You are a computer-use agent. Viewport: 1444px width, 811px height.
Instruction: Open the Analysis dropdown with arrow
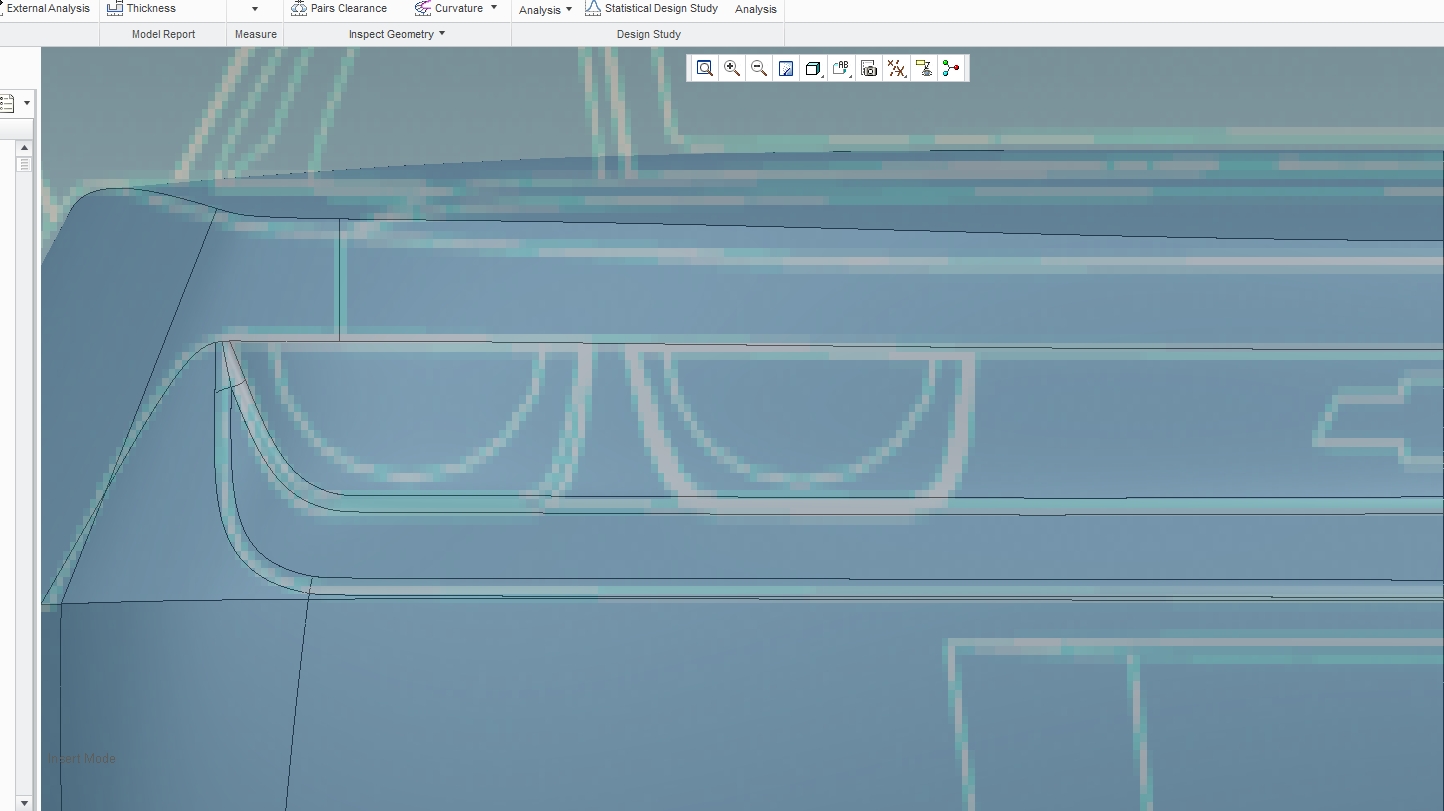(546, 10)
